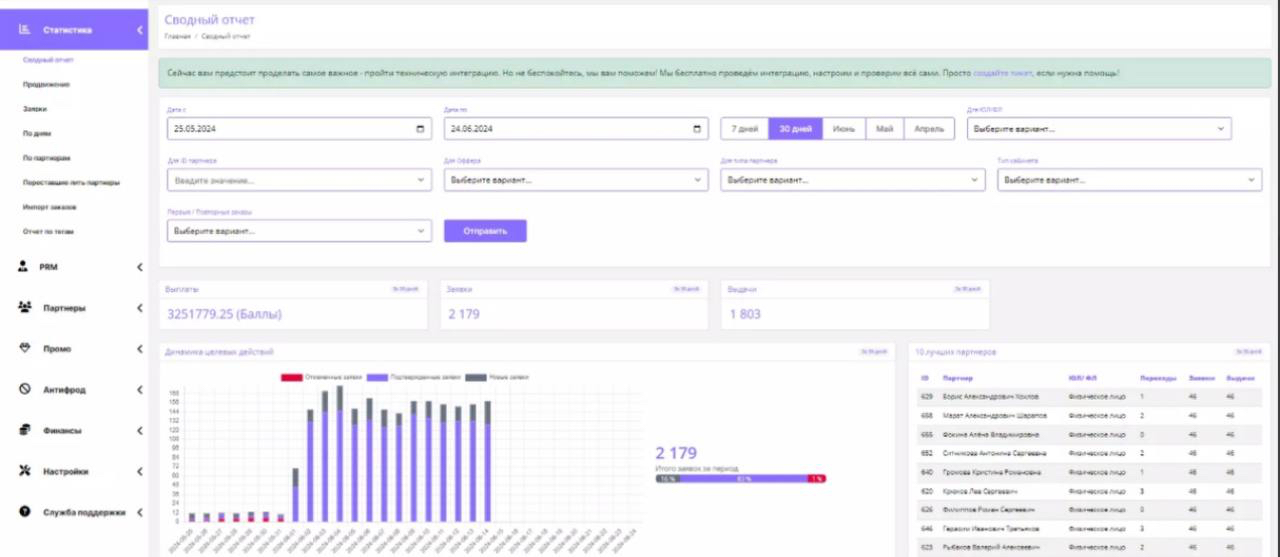1280x557 pixels.
Task: Open Продвижение in the sidebar
Action: click(x=46, y=84)
